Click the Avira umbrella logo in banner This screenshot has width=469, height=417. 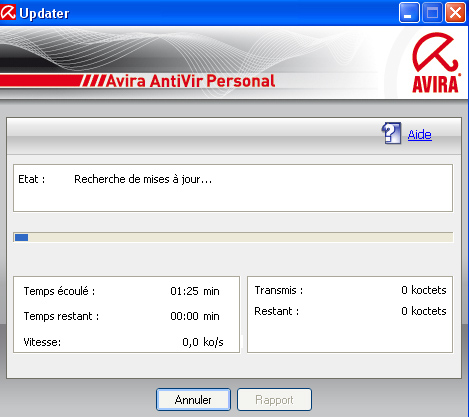click(x=436, y=62)
